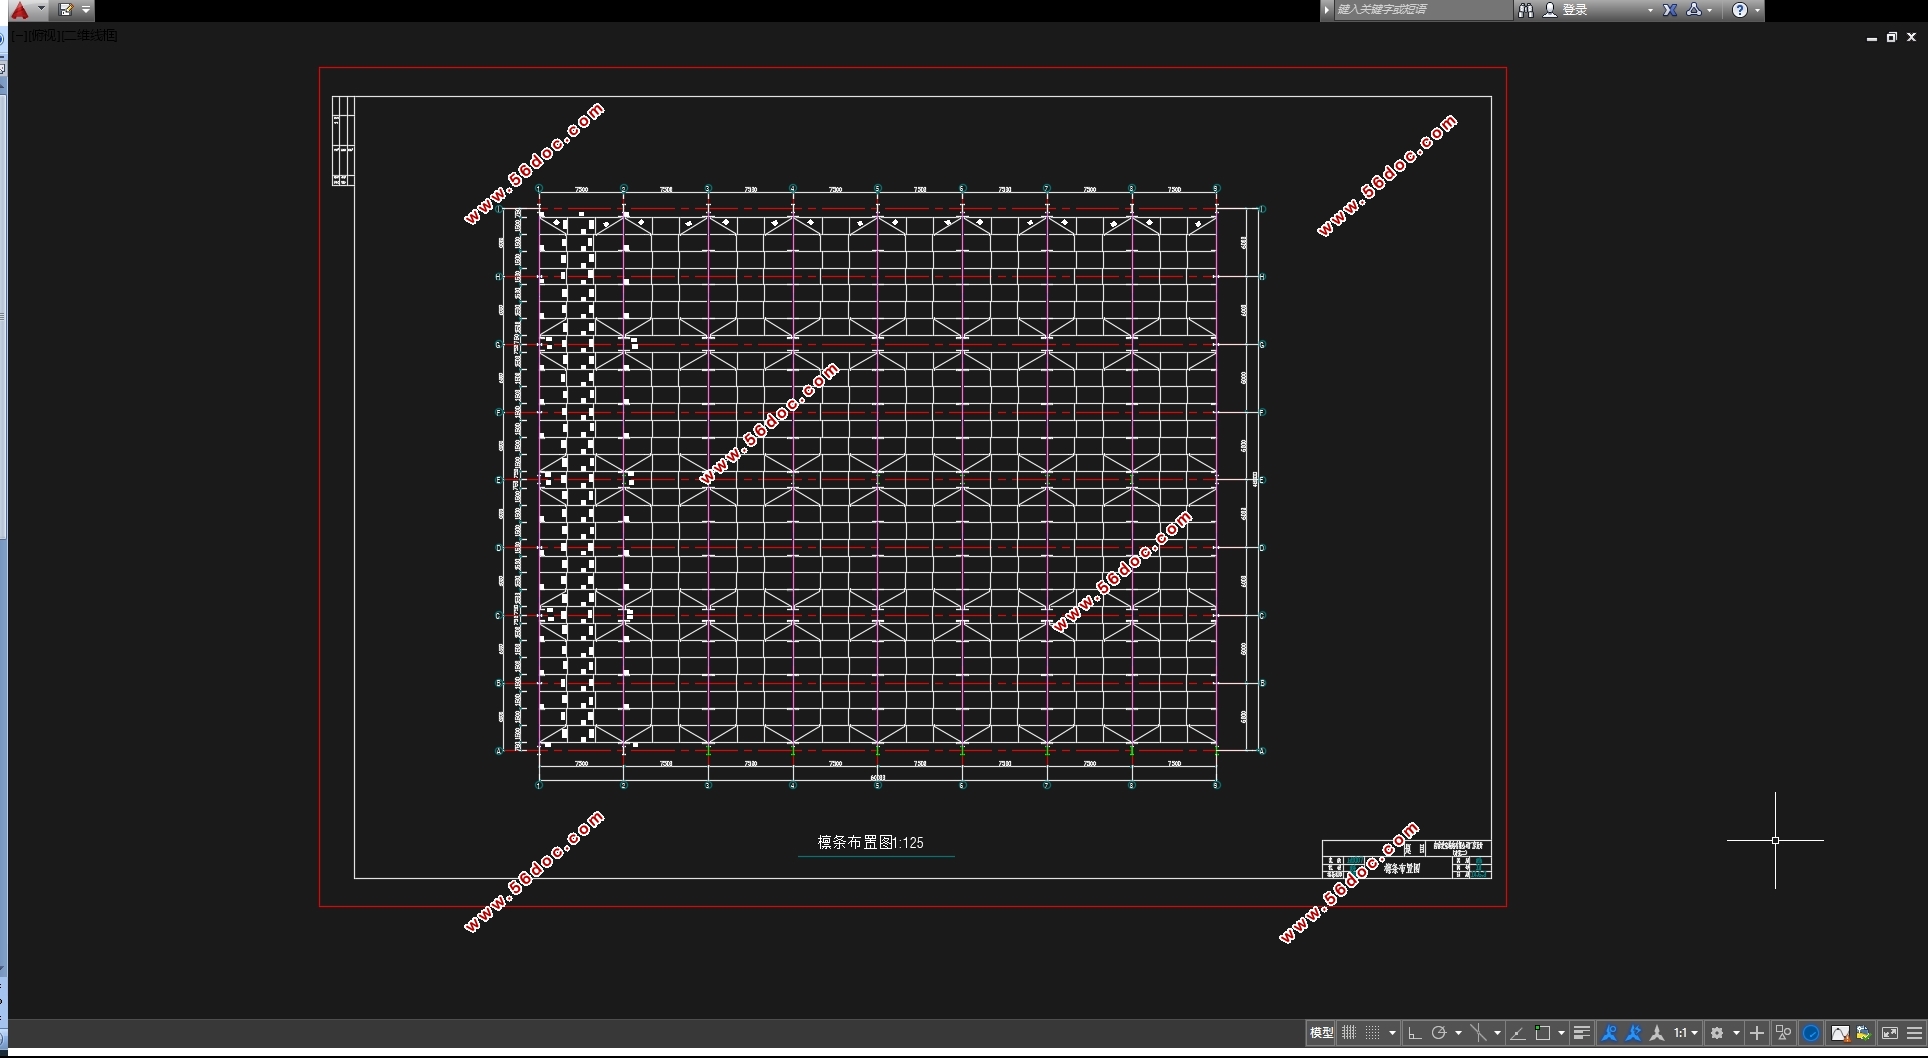Expand the Help dropdown arrow
This screenshot has width=1928, height=1058.
coord(1757,10)
